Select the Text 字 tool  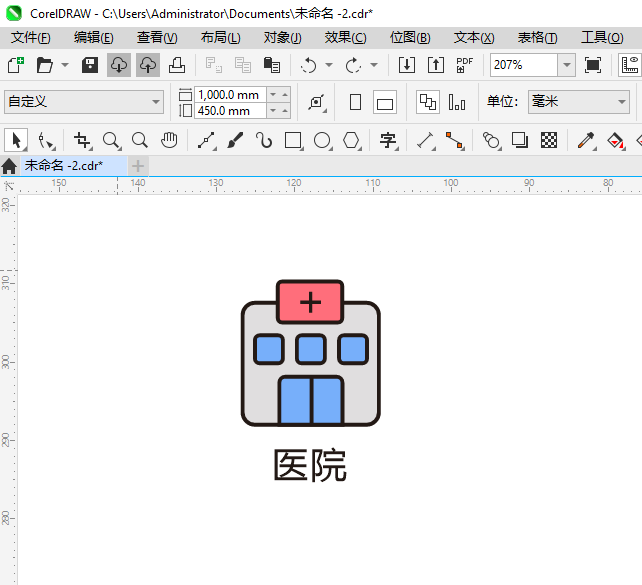tap(388, 140)
